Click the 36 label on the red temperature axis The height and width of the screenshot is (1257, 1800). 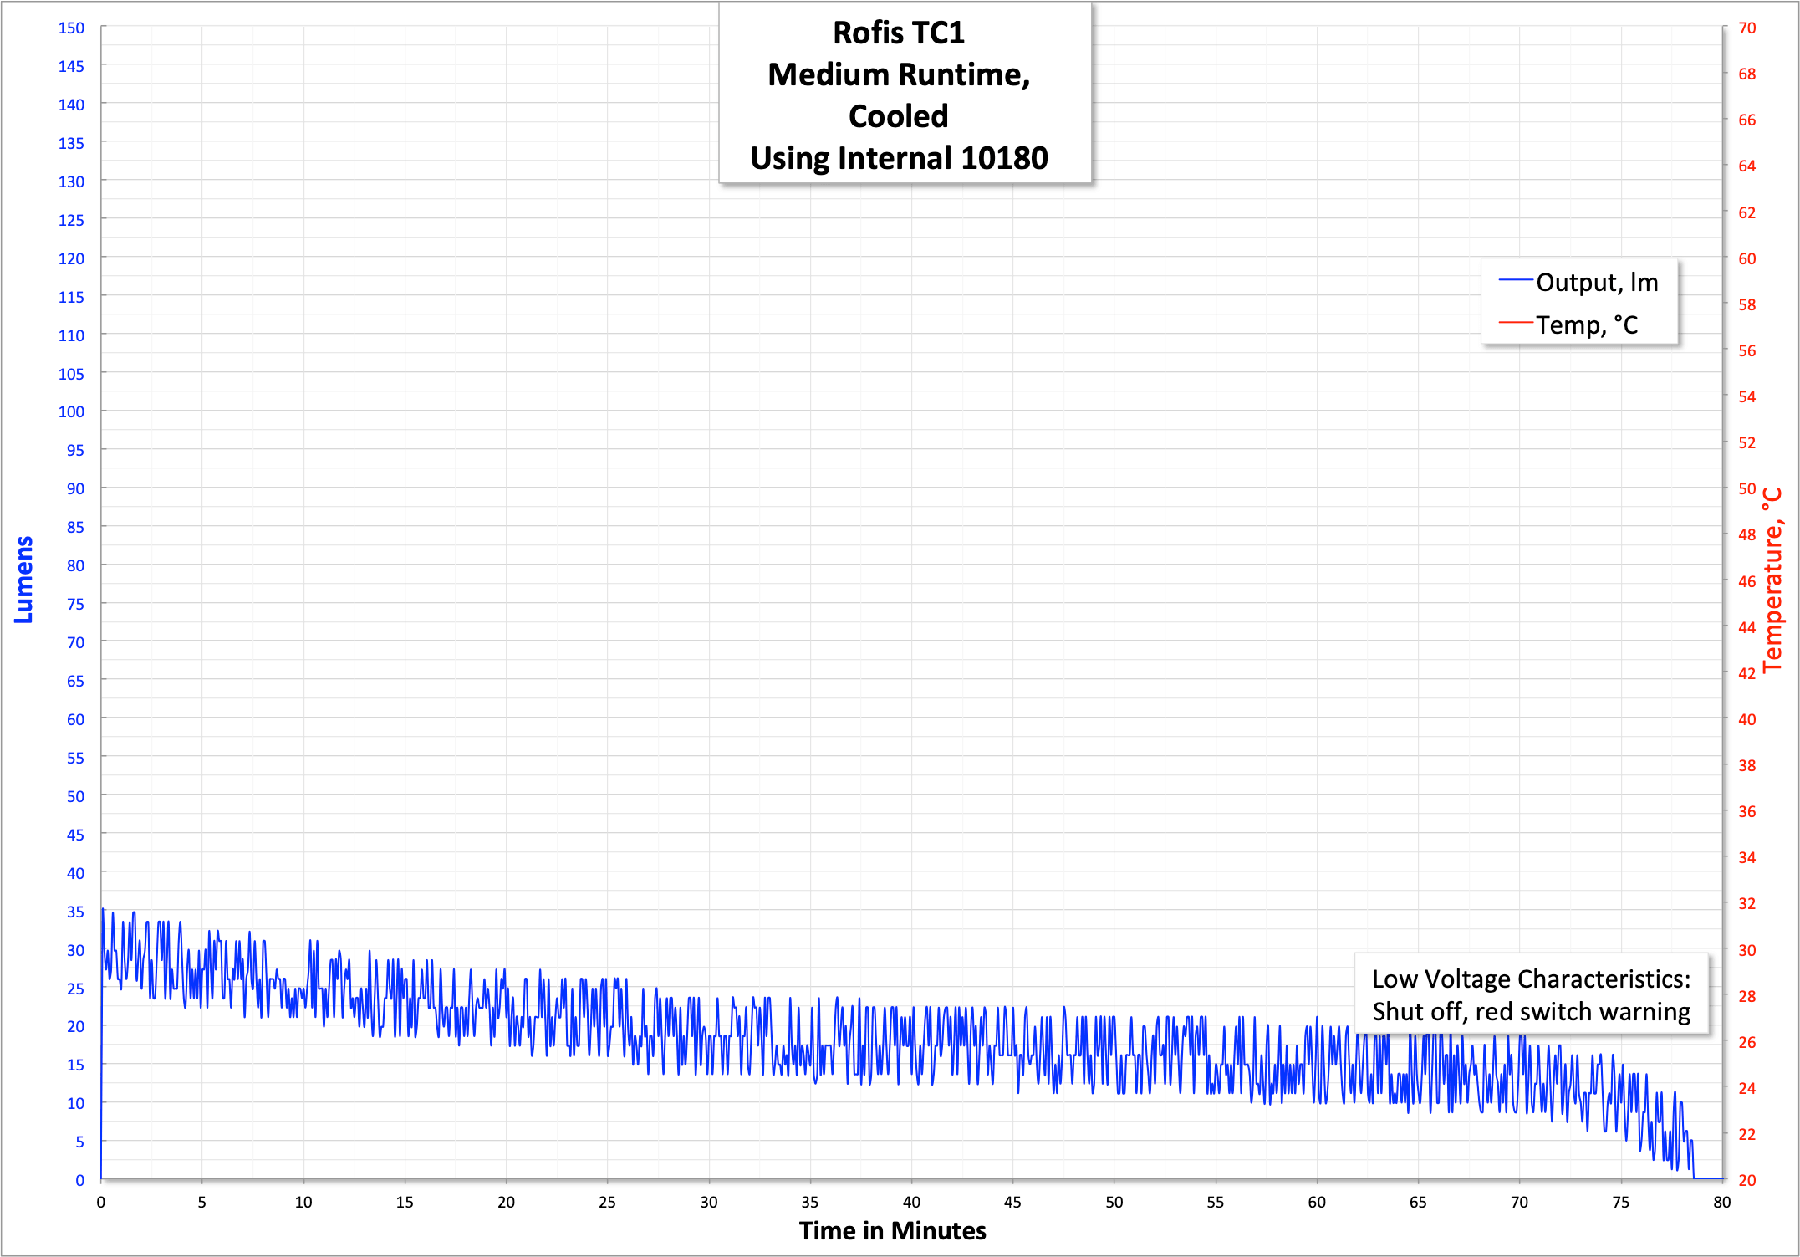click(1747, 811)
